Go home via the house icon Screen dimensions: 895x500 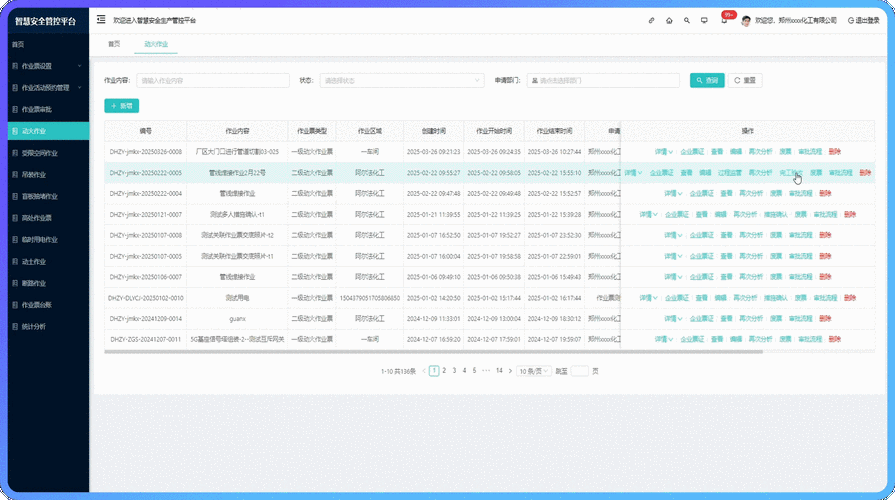coord(669,20)
